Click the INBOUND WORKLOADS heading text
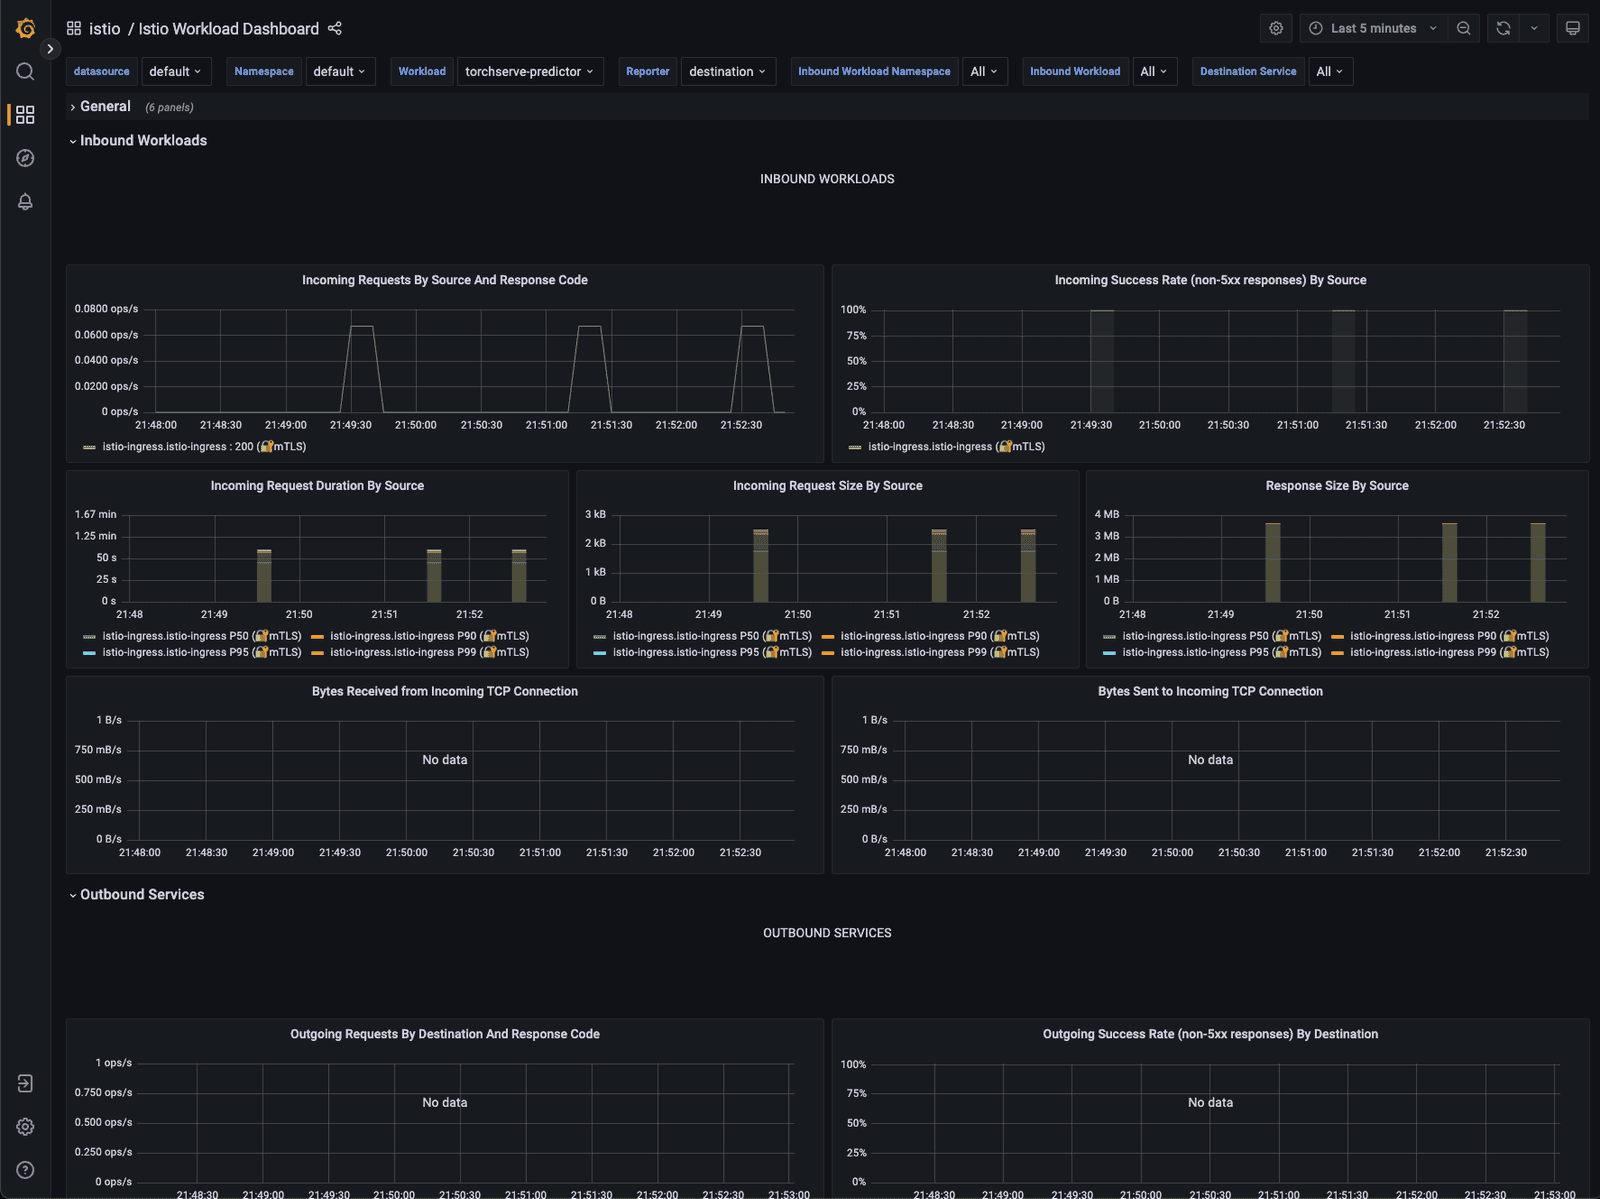Image resolution: width=1600 pixels, height=1199 pixels. (827, 179)
